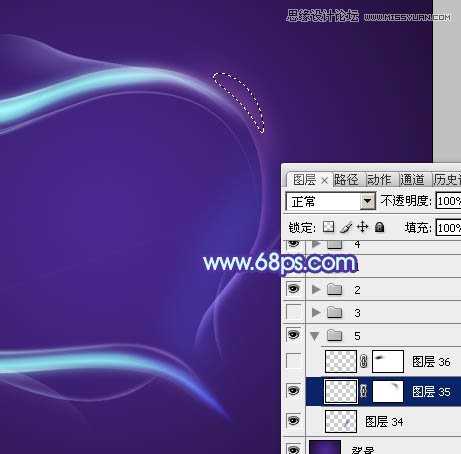Screen dimensions: 461x454
Task: Select 图层 34 layer thumbnail
Action: (x=341, y=421)
